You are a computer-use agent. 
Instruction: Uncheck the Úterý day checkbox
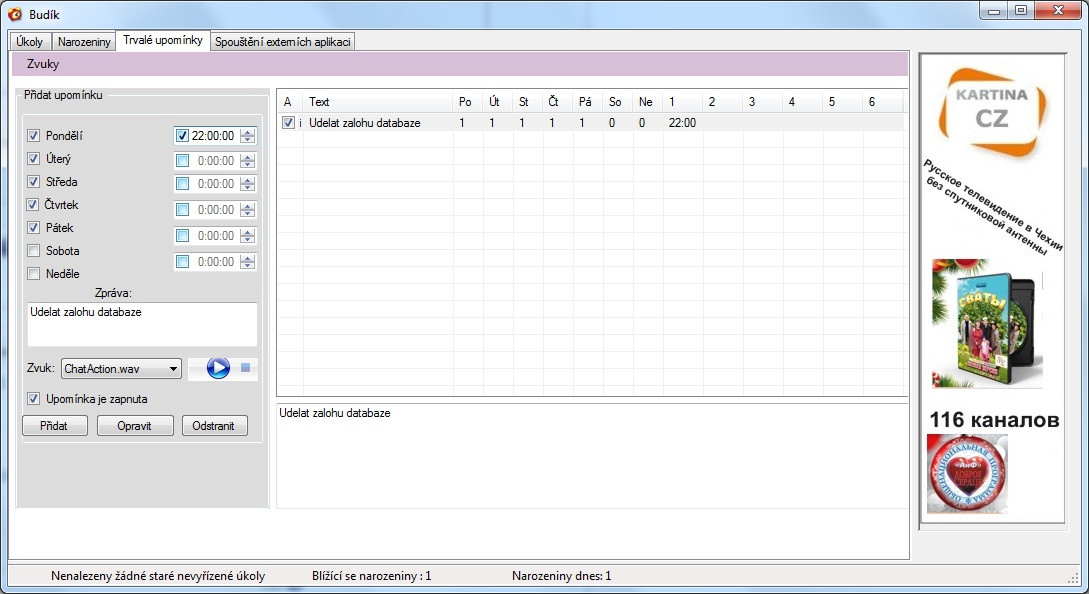(x=33, y=158)
